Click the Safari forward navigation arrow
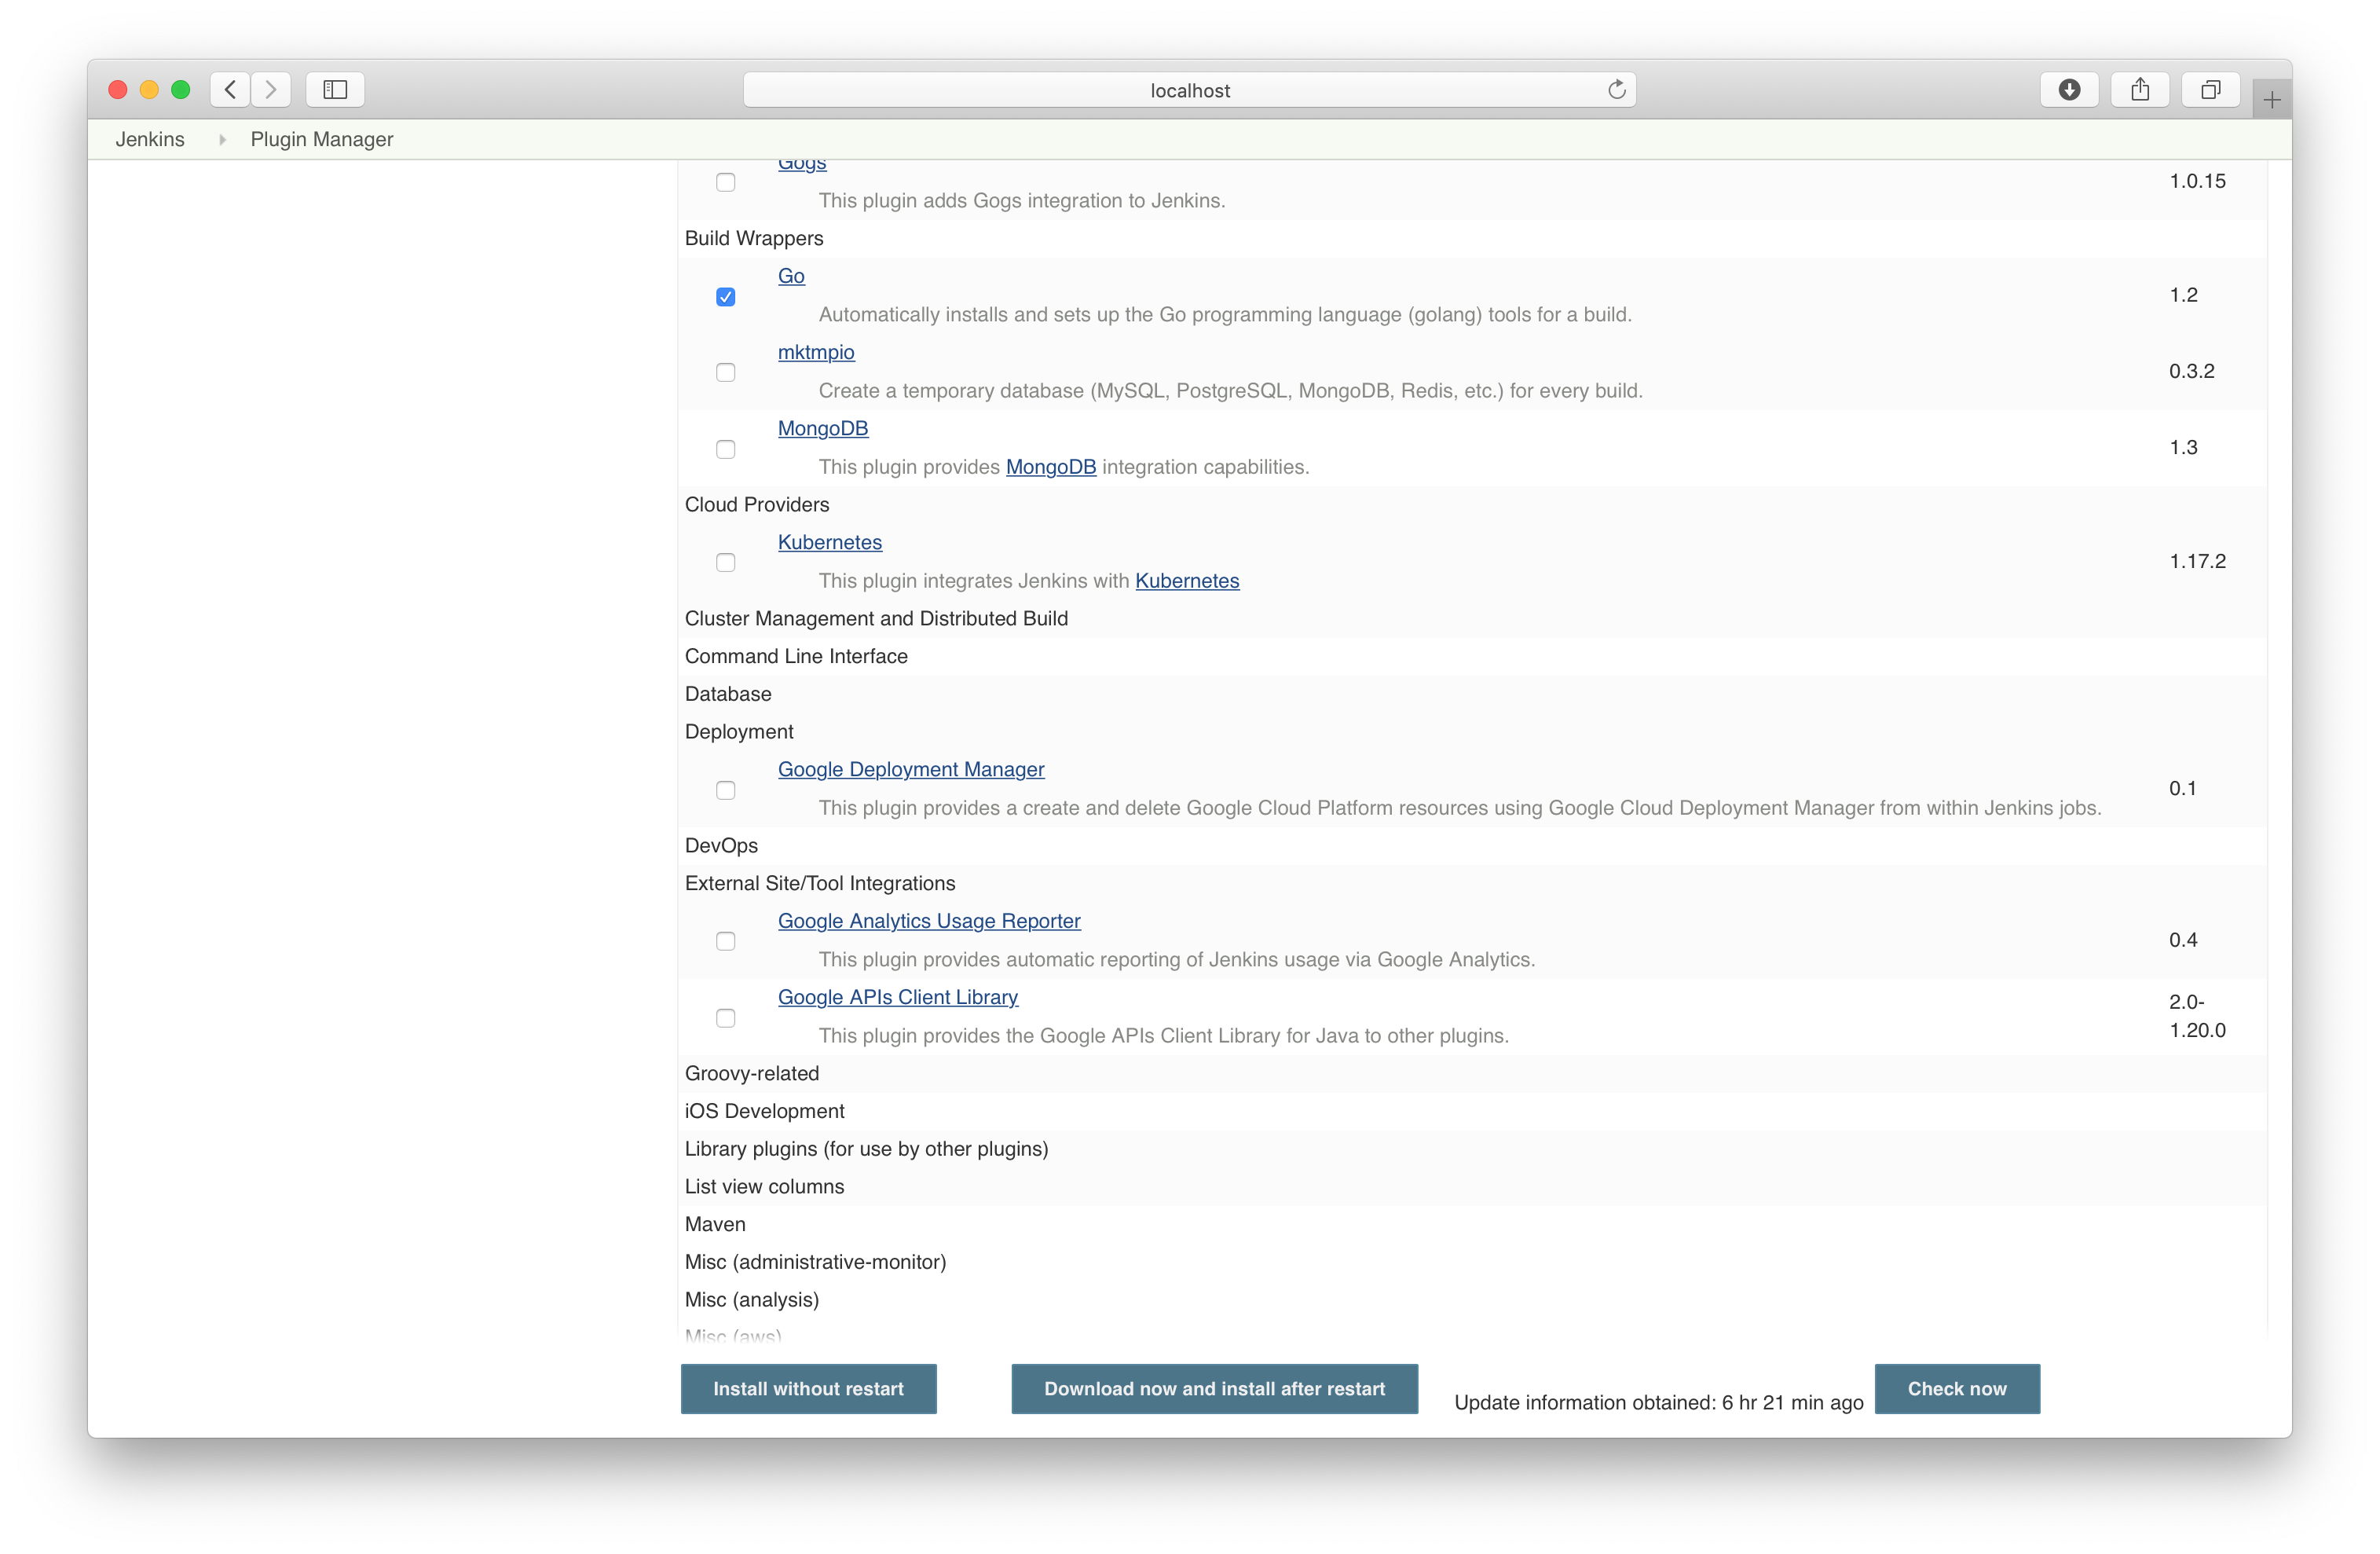 click(271, 90)
